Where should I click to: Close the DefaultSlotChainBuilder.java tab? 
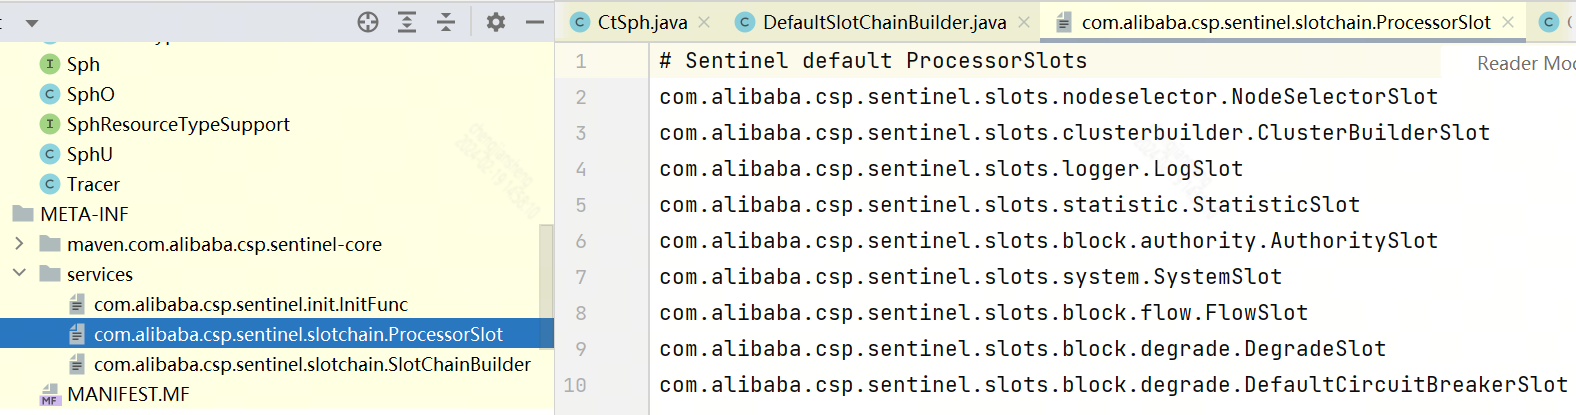[1024, 22]
